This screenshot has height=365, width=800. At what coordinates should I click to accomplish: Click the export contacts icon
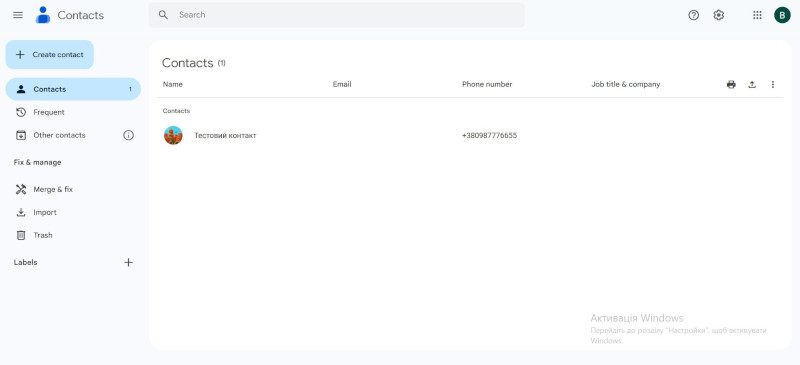752,84
